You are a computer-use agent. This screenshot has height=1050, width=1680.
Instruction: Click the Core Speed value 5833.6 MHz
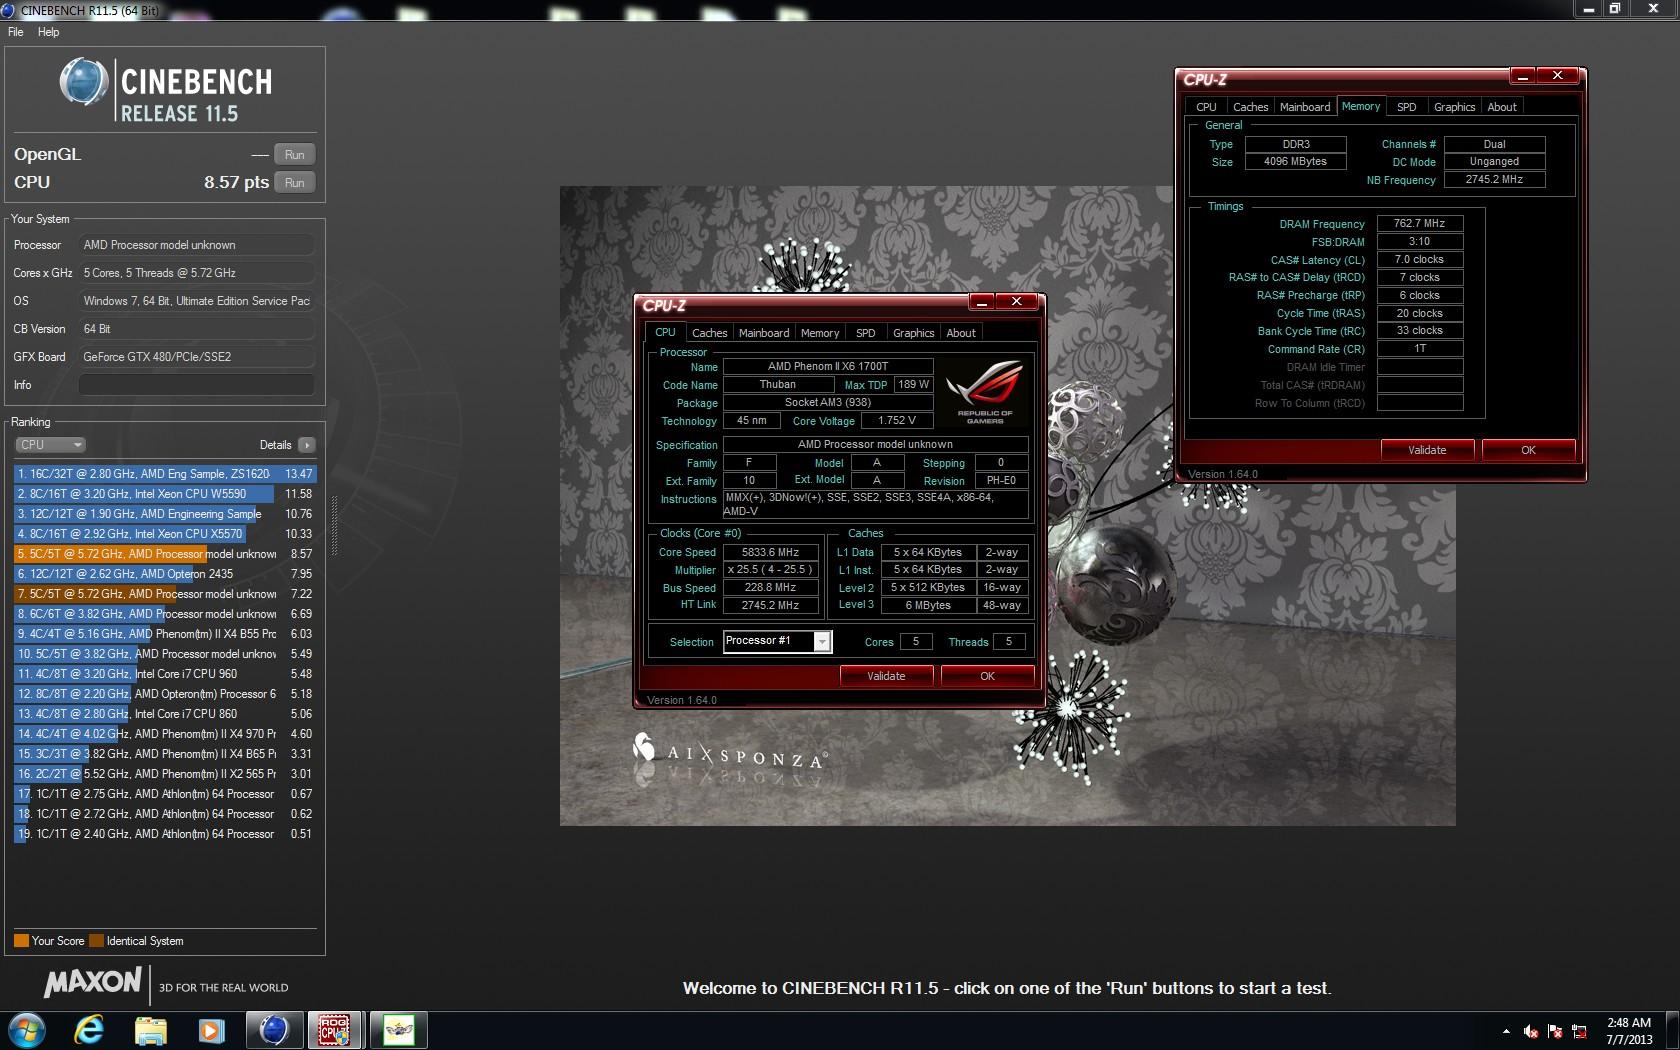(x=770, y=552)
